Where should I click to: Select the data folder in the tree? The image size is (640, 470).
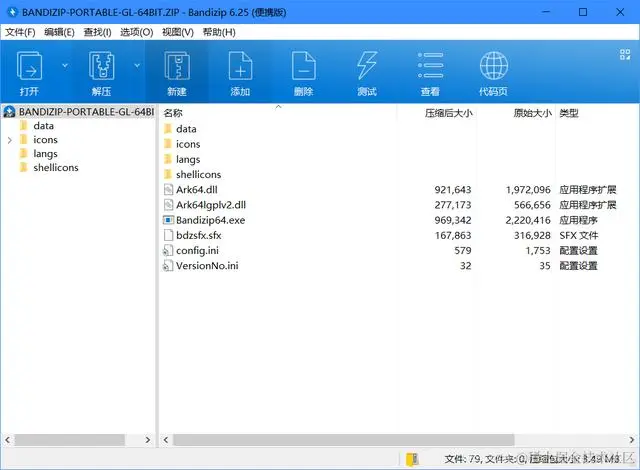(x=43, y=126)
